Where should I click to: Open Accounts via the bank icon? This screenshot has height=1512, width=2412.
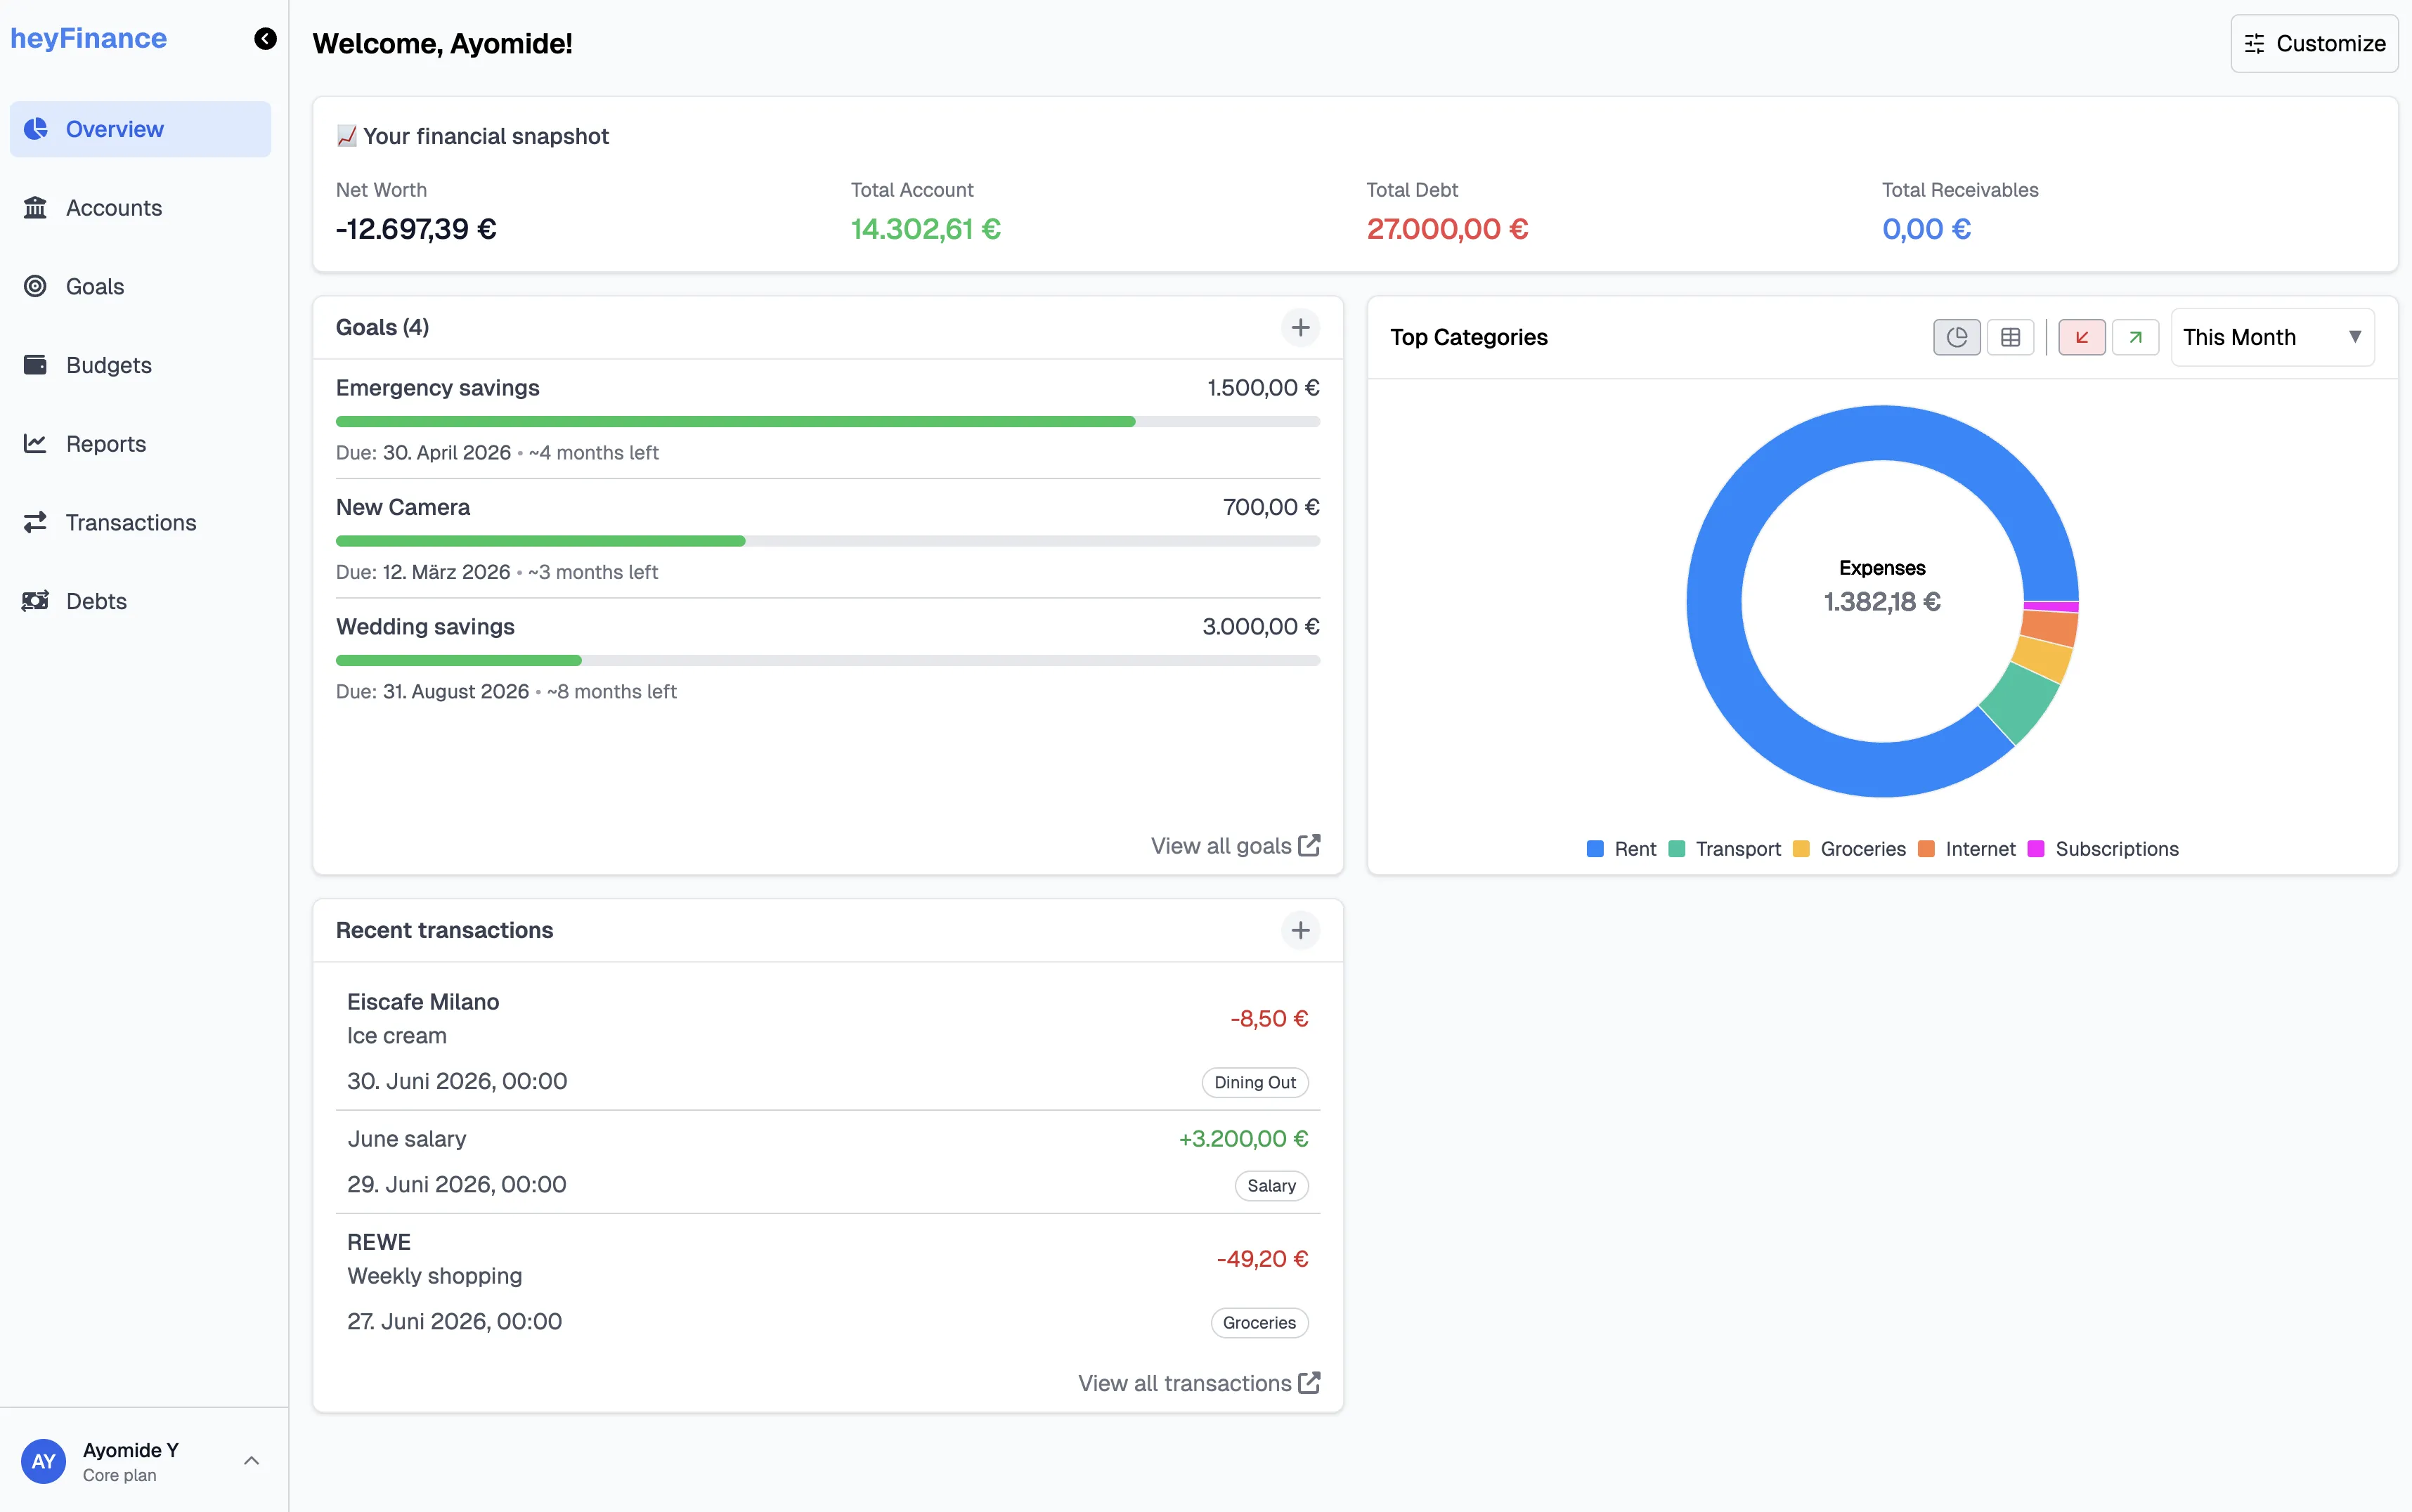tap(36, 207)
